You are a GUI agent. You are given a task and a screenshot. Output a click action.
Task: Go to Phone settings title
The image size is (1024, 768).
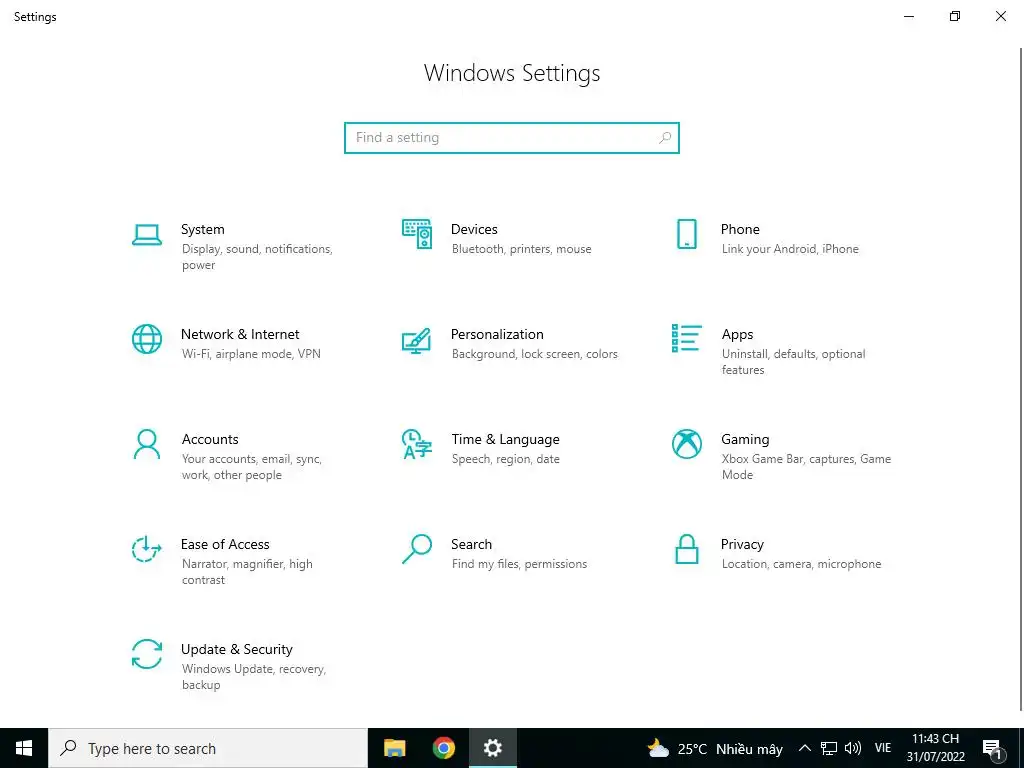(740, 229)
